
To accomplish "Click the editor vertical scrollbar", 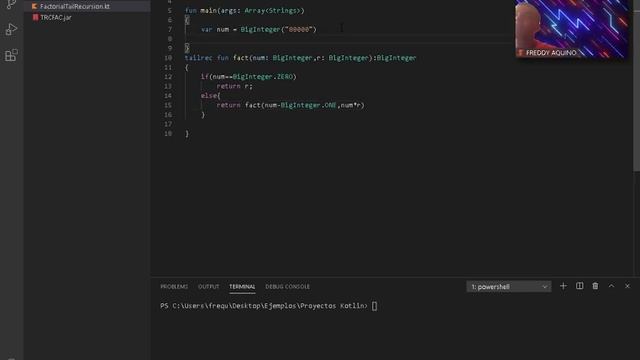I will click(636, 86).
